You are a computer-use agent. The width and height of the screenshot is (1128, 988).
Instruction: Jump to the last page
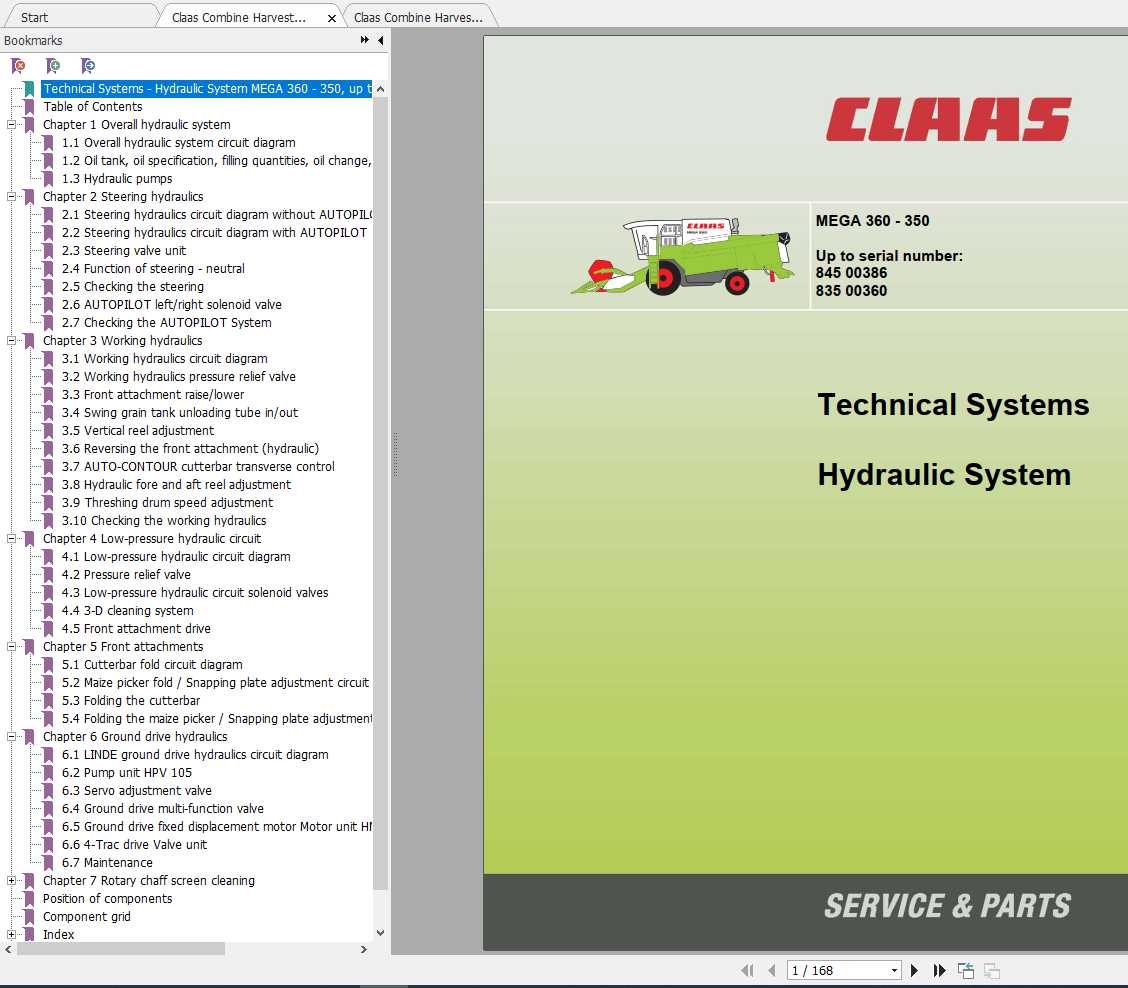click(x=939, y=970)
